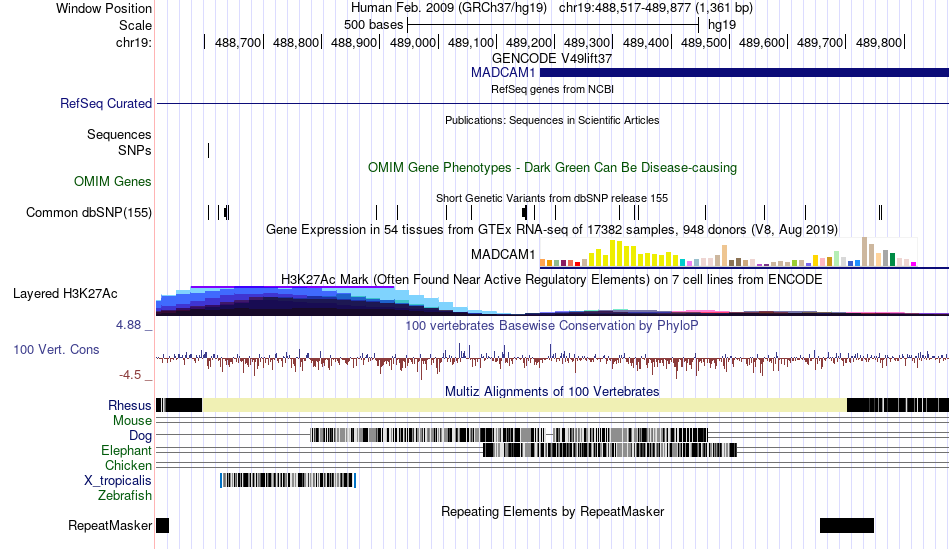
Task: Select the Zebrafish alignment row label
Action: click(x=125, y=496)
